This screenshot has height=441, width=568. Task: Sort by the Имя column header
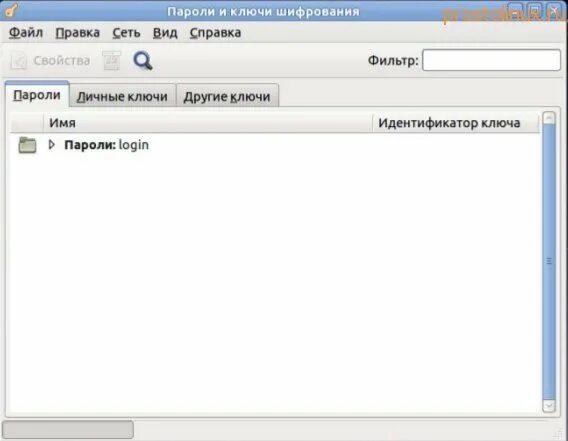click(x=208, y=123)
